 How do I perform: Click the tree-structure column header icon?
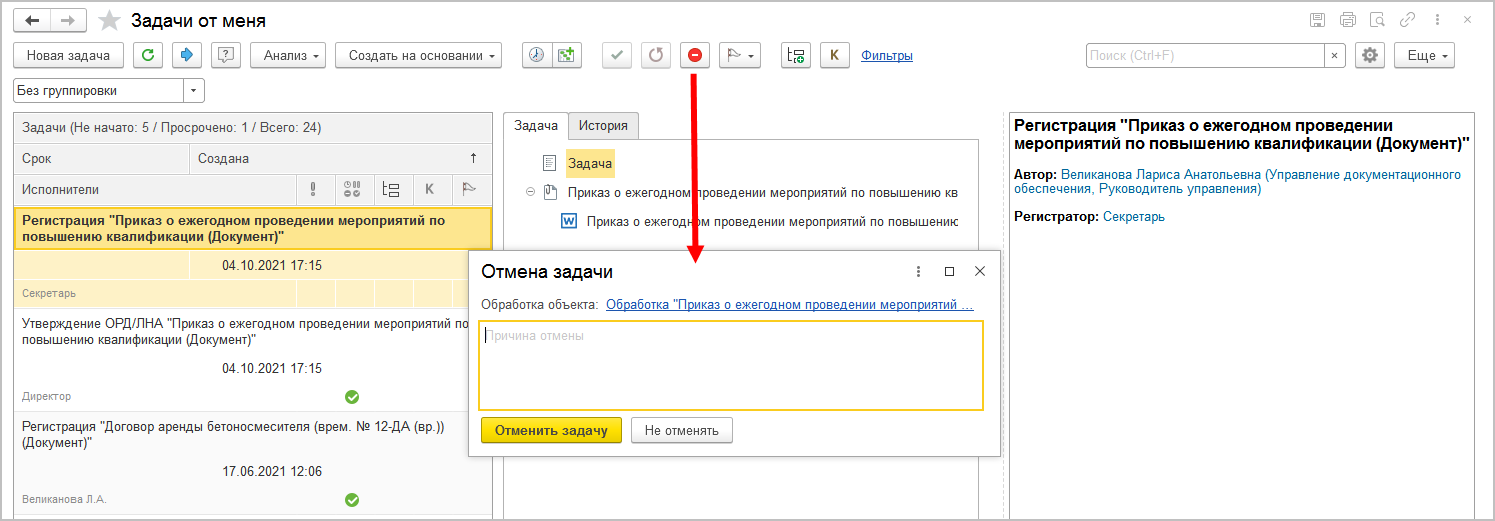pos(392,189)
